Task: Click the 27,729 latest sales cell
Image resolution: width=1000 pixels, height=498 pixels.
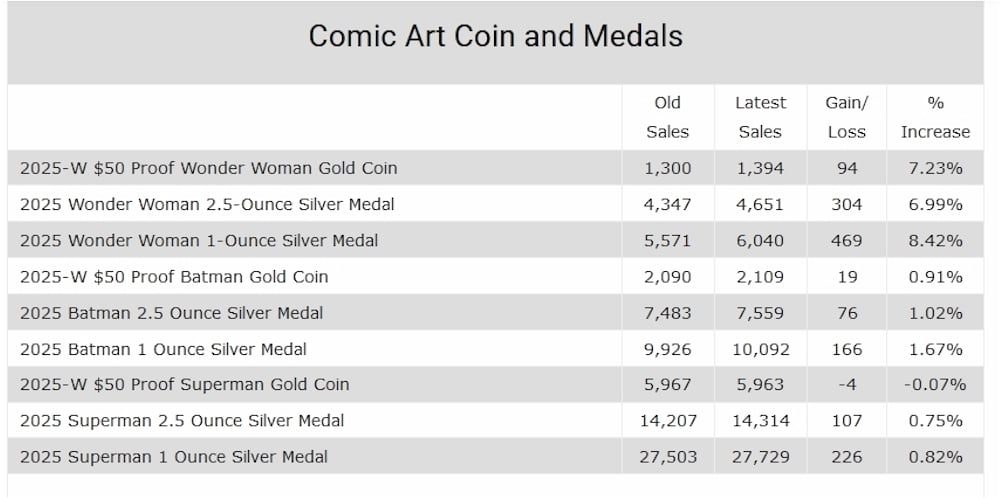Action: [761, 457]
